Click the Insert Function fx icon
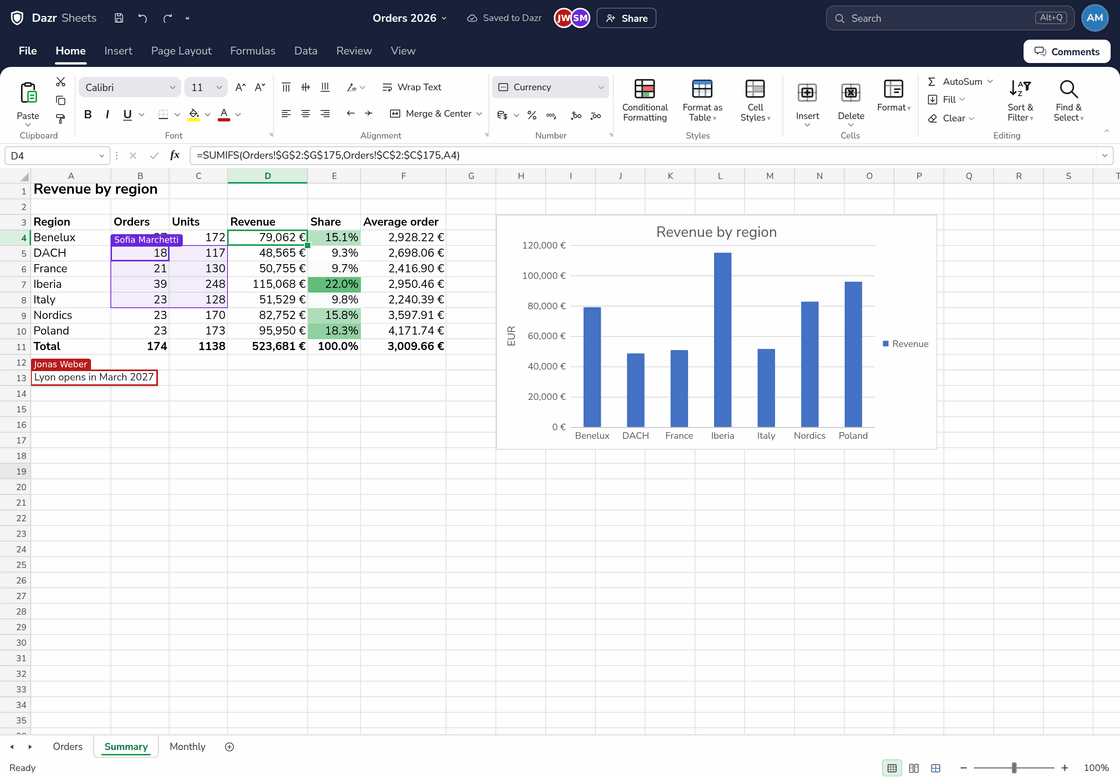The image size is (1120, 778). tap(175, 155)
